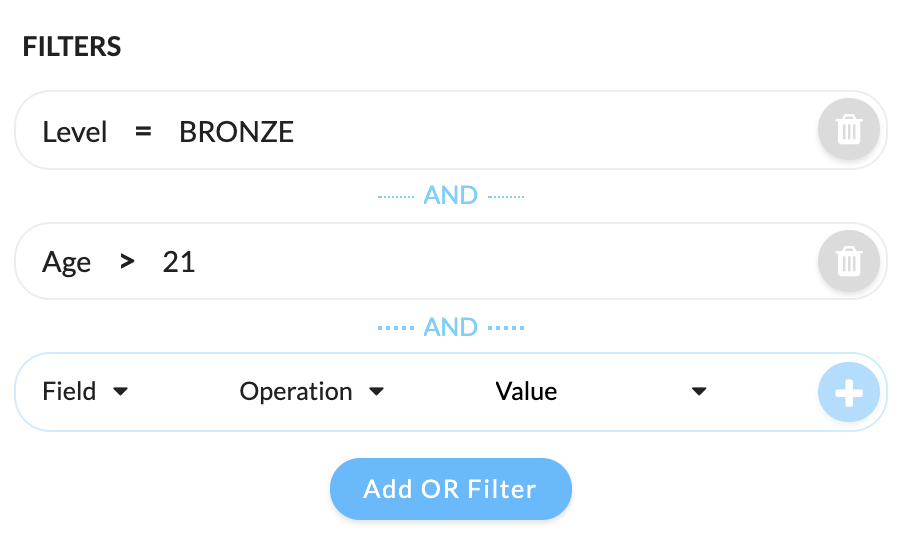900x536 pixels.
Task: Expand the Operation dropdown
Action: click(312, 391)
